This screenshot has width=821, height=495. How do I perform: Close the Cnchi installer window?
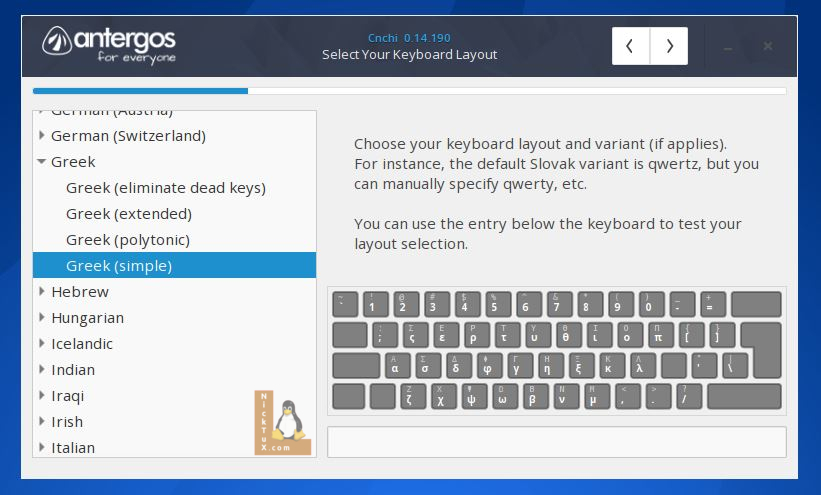coord(768,47)
